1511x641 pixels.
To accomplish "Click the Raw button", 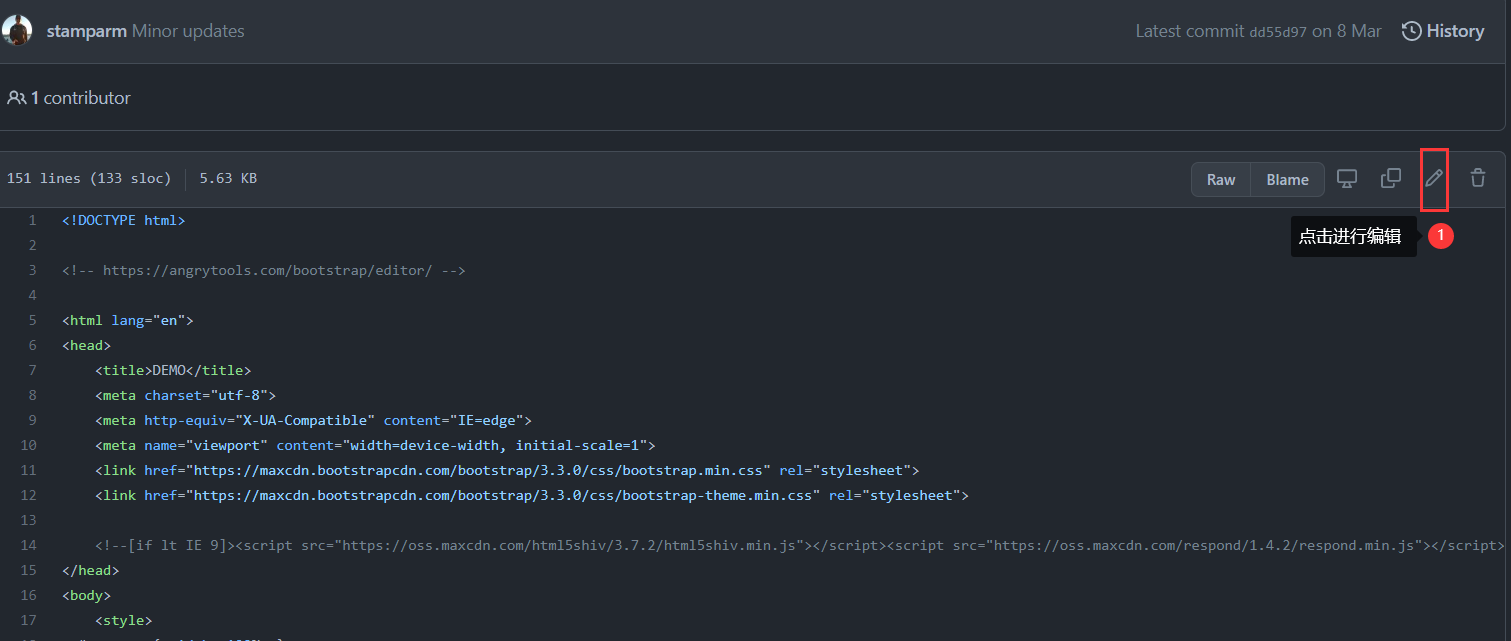I will pyautogui.click(x=1221, y=180).
